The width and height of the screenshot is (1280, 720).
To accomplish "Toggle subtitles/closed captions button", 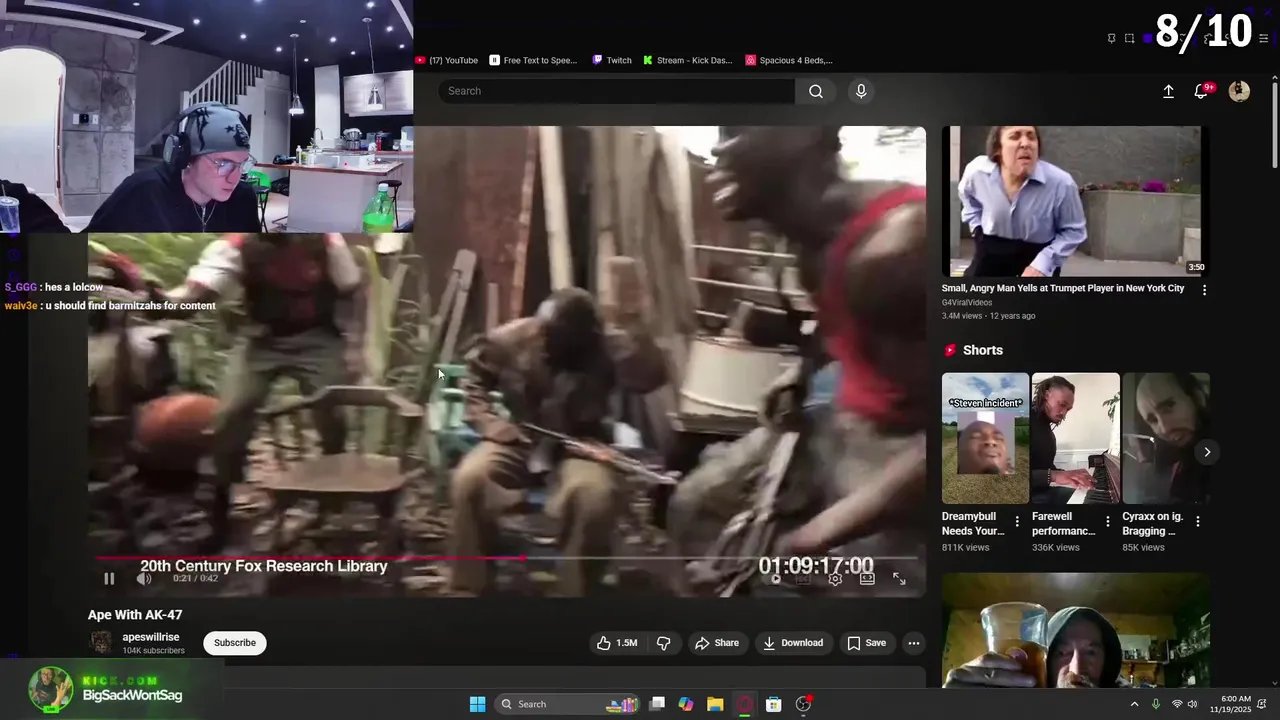I will pyautogui.click(x=803, y=578).
